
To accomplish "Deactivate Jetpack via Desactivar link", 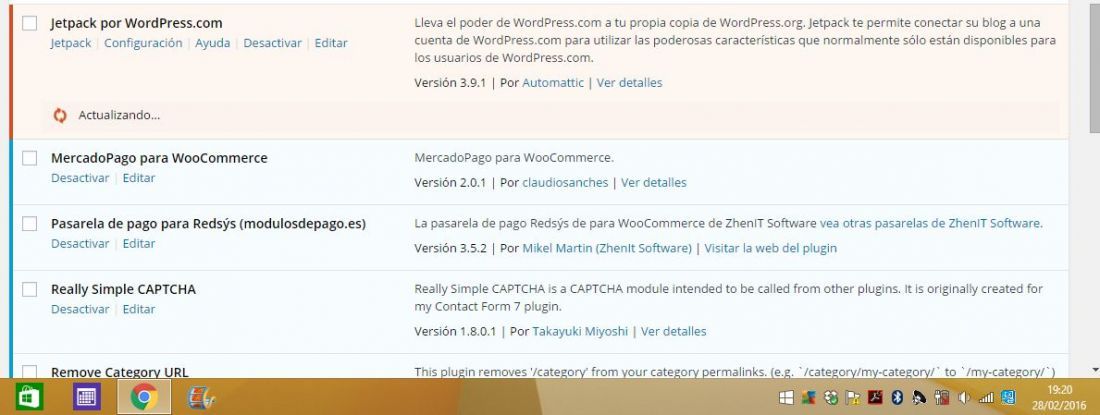I will [x=272, y=43].
